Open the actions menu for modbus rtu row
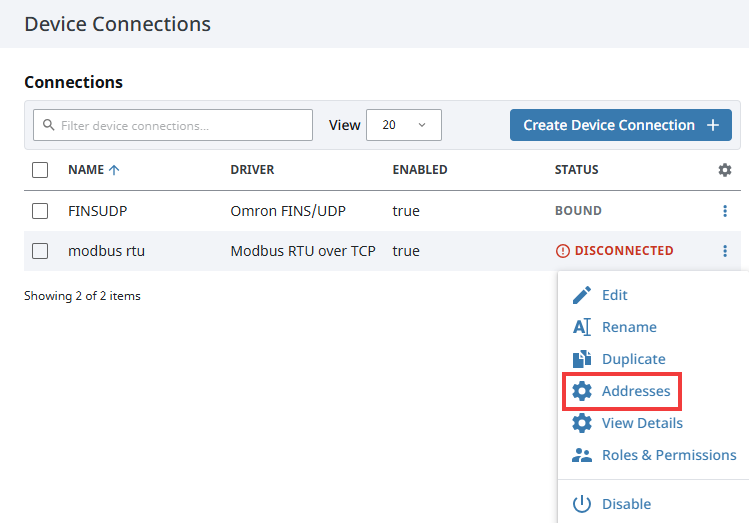This screenshot has width=749, height=523. point(725,251)
